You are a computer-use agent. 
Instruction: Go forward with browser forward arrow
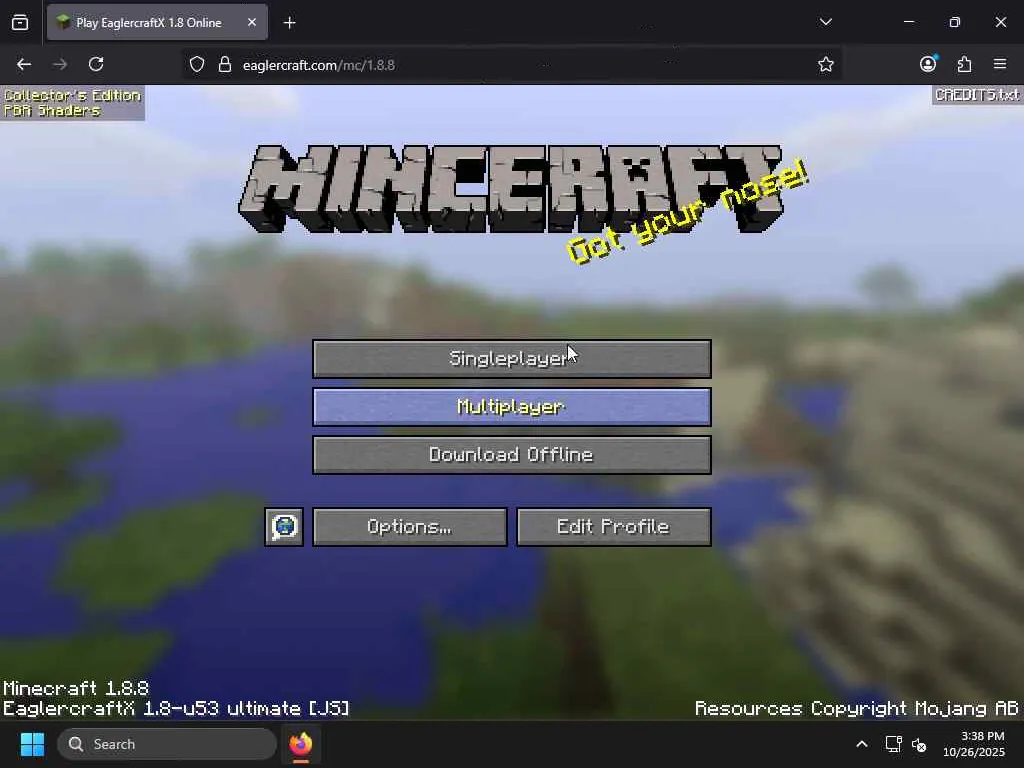click(x=60, y=64)
